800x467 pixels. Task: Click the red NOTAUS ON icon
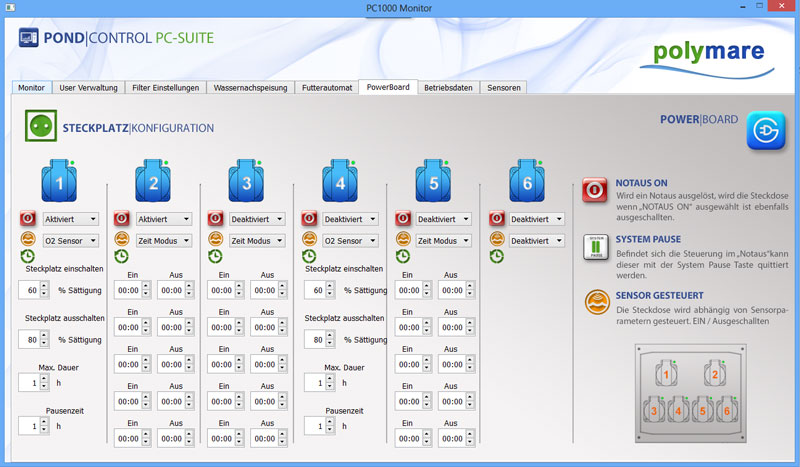coord(596,190)
